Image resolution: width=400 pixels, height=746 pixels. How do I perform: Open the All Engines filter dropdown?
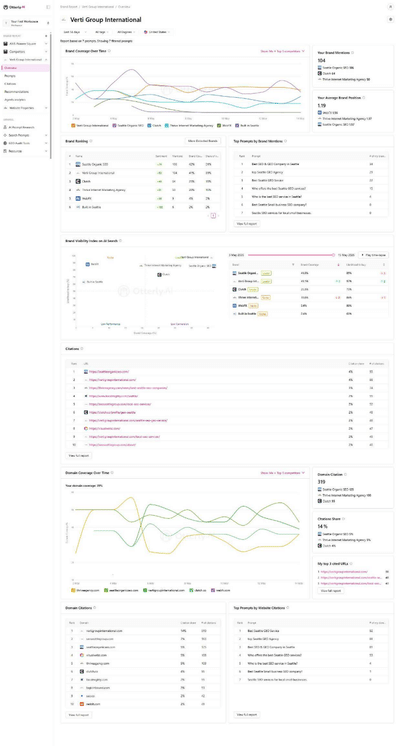(126, 32)
